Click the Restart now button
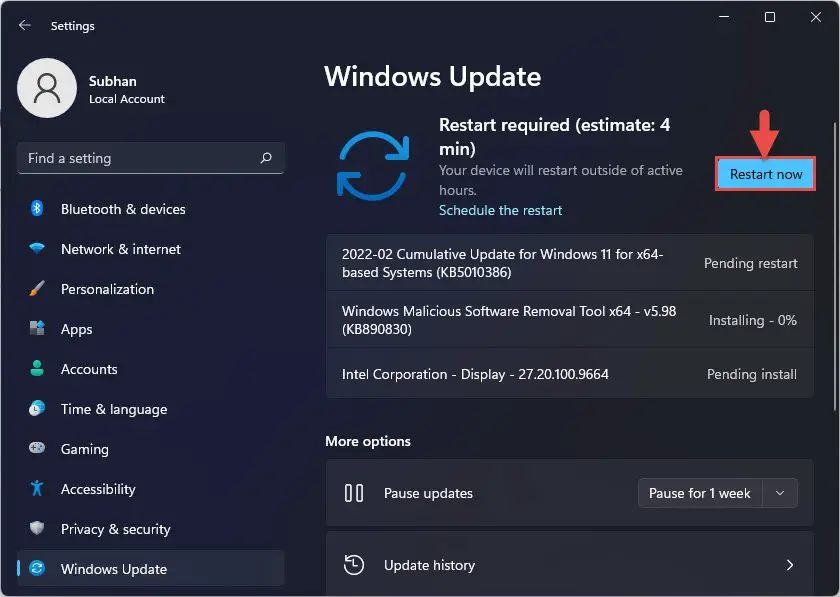 point(766,174)
